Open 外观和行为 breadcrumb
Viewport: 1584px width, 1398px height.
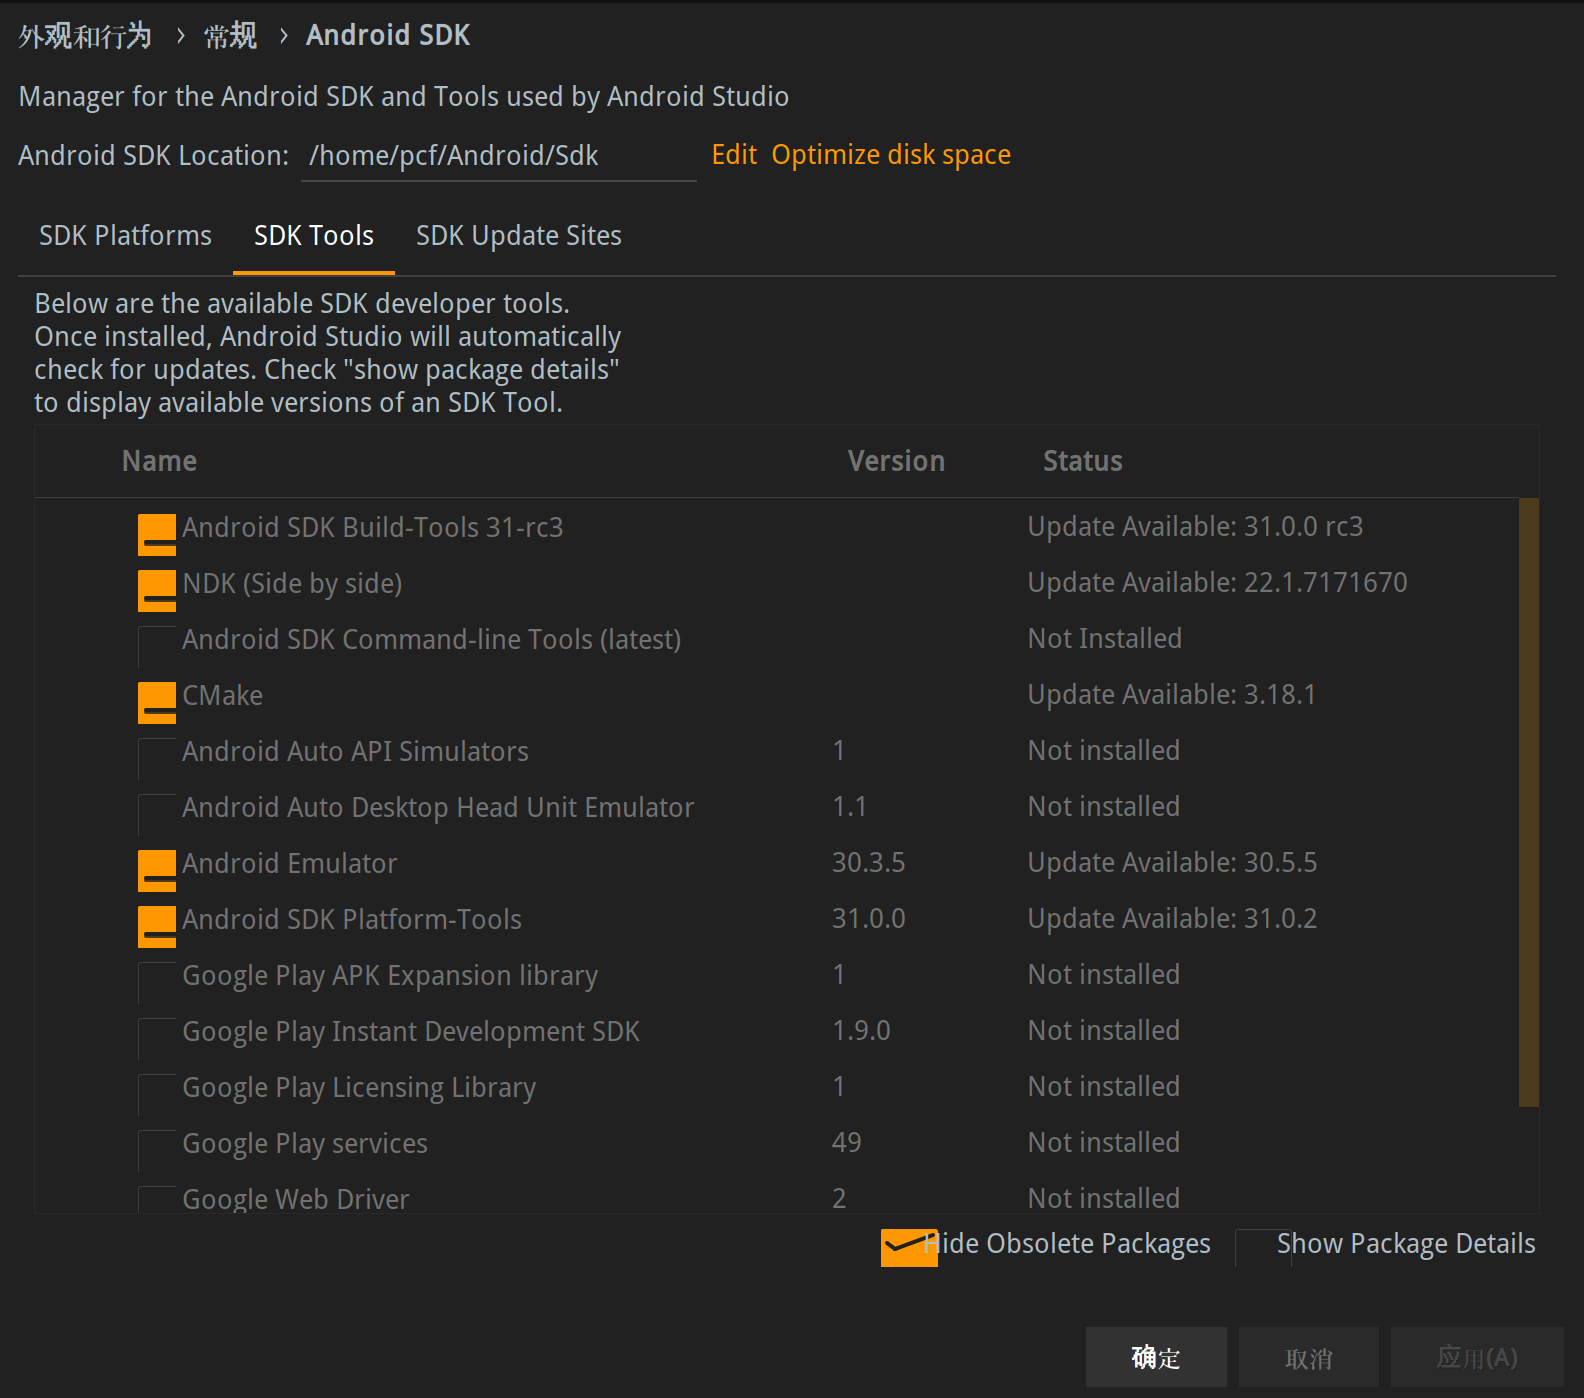pyautogui.click(x=85, y=36)
